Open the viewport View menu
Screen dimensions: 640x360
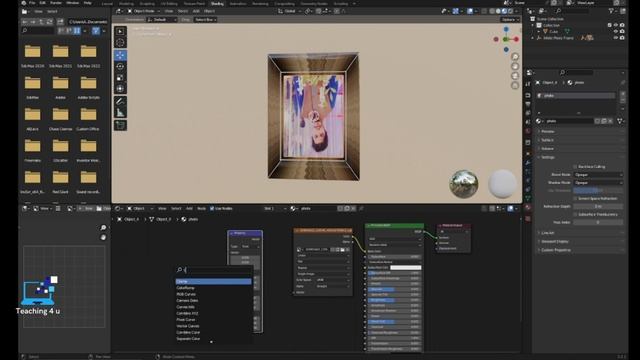[169, 11]
